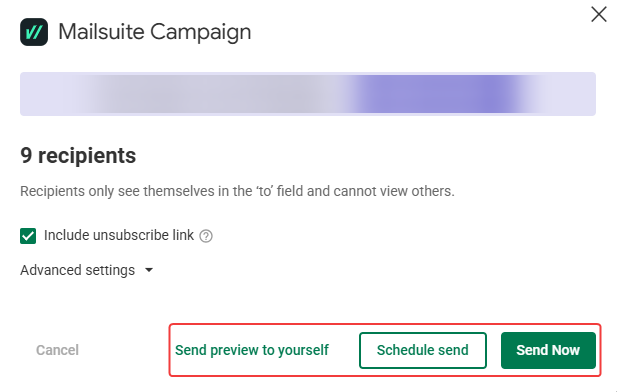Expand Advanced settings using the arrow
Image resolution: width=617 pixels, height=392 pixels.
point(149,270)
